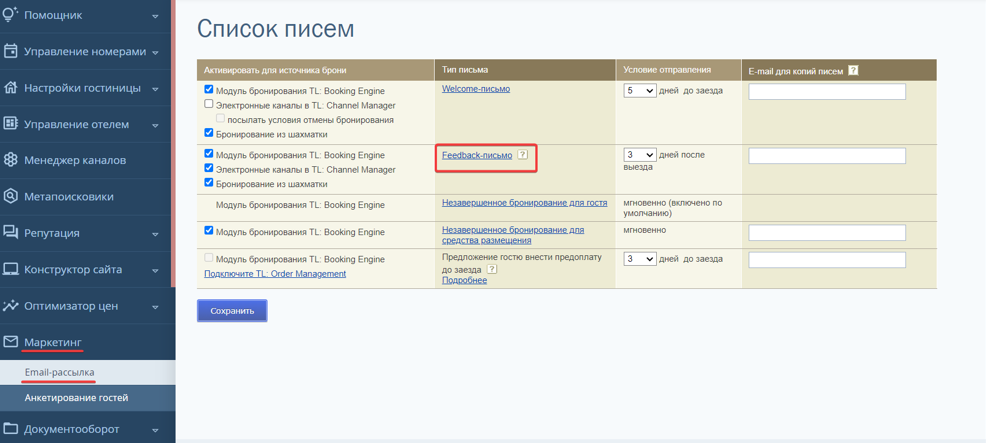
Task: Open Незавершенное бронирование для гостя link
Action: click(524, 203)
